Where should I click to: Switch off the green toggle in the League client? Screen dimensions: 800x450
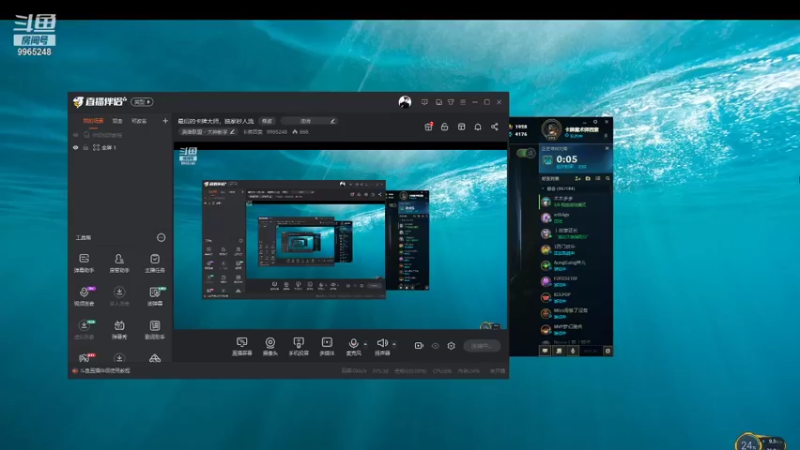pos(525,153)
